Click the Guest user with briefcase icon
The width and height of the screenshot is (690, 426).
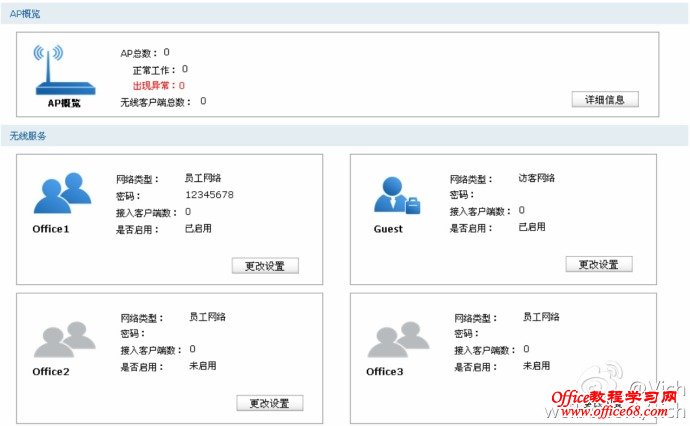click(x=397, y=195)
